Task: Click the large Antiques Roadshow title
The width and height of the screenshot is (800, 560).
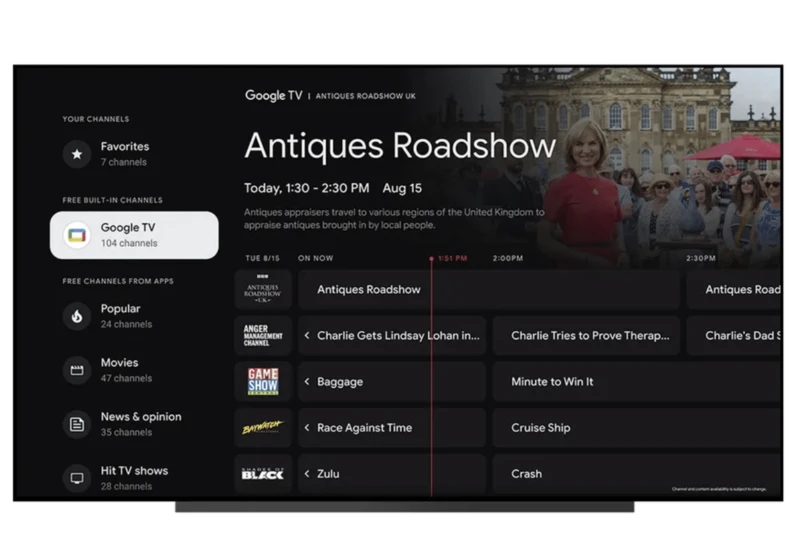Action: click(x=400, y=146)
